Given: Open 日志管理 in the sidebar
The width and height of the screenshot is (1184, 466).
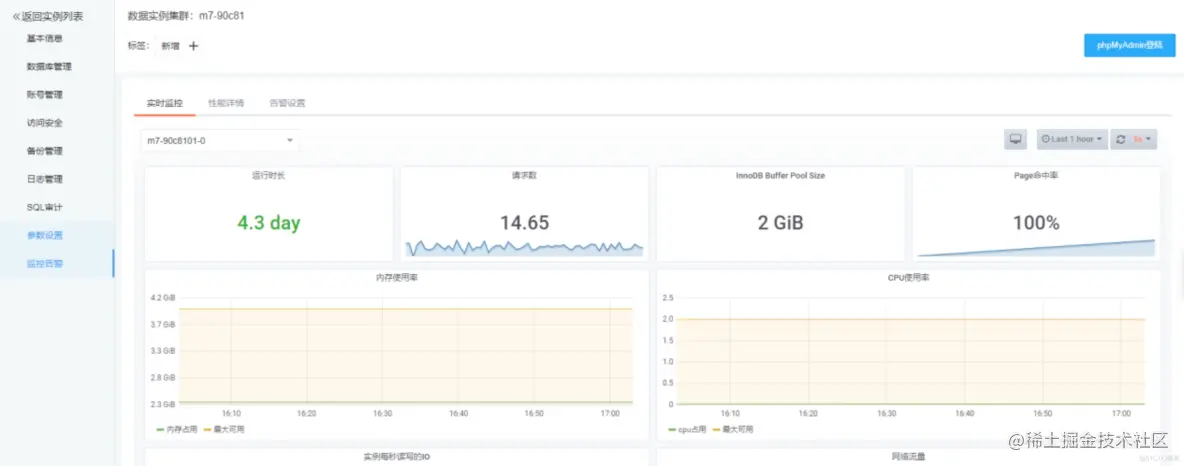Looking at the screenshot, I should point(44,180).
